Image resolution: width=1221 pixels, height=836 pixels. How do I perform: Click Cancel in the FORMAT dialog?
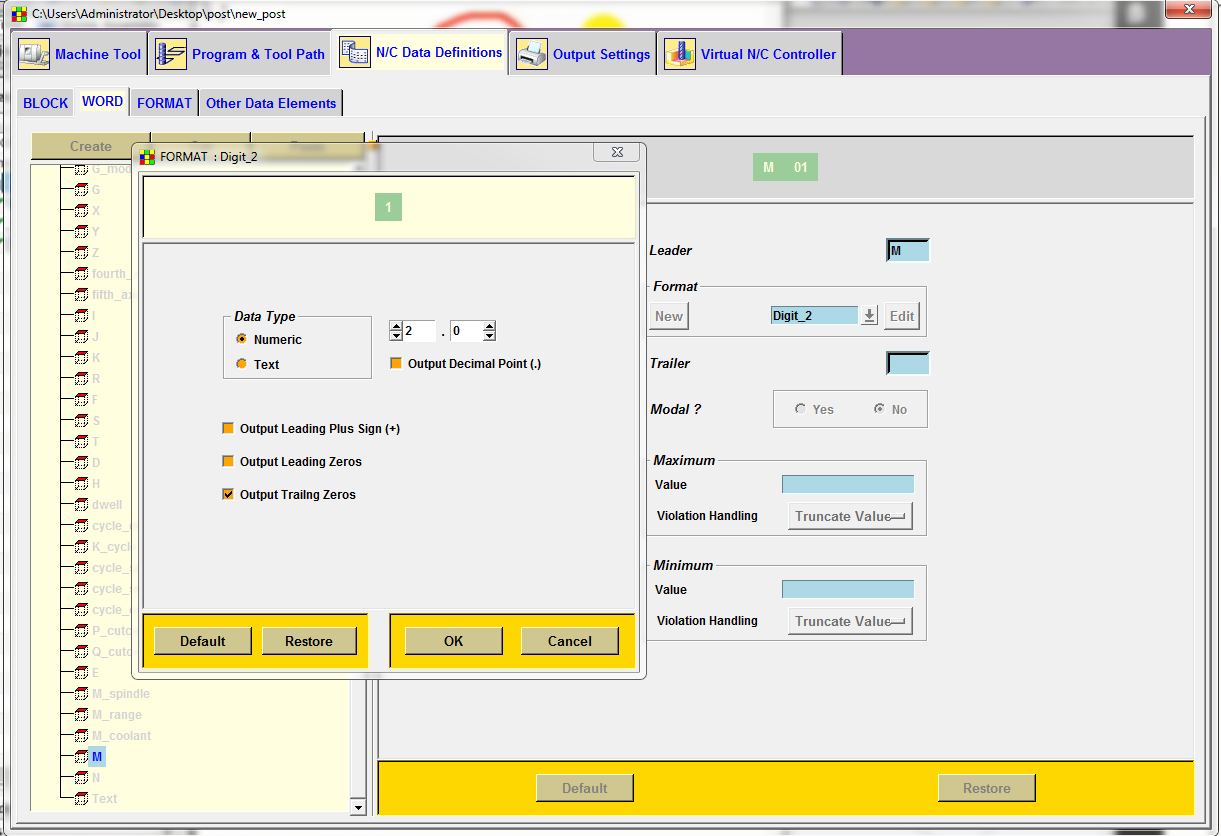[x=570, y=641]
